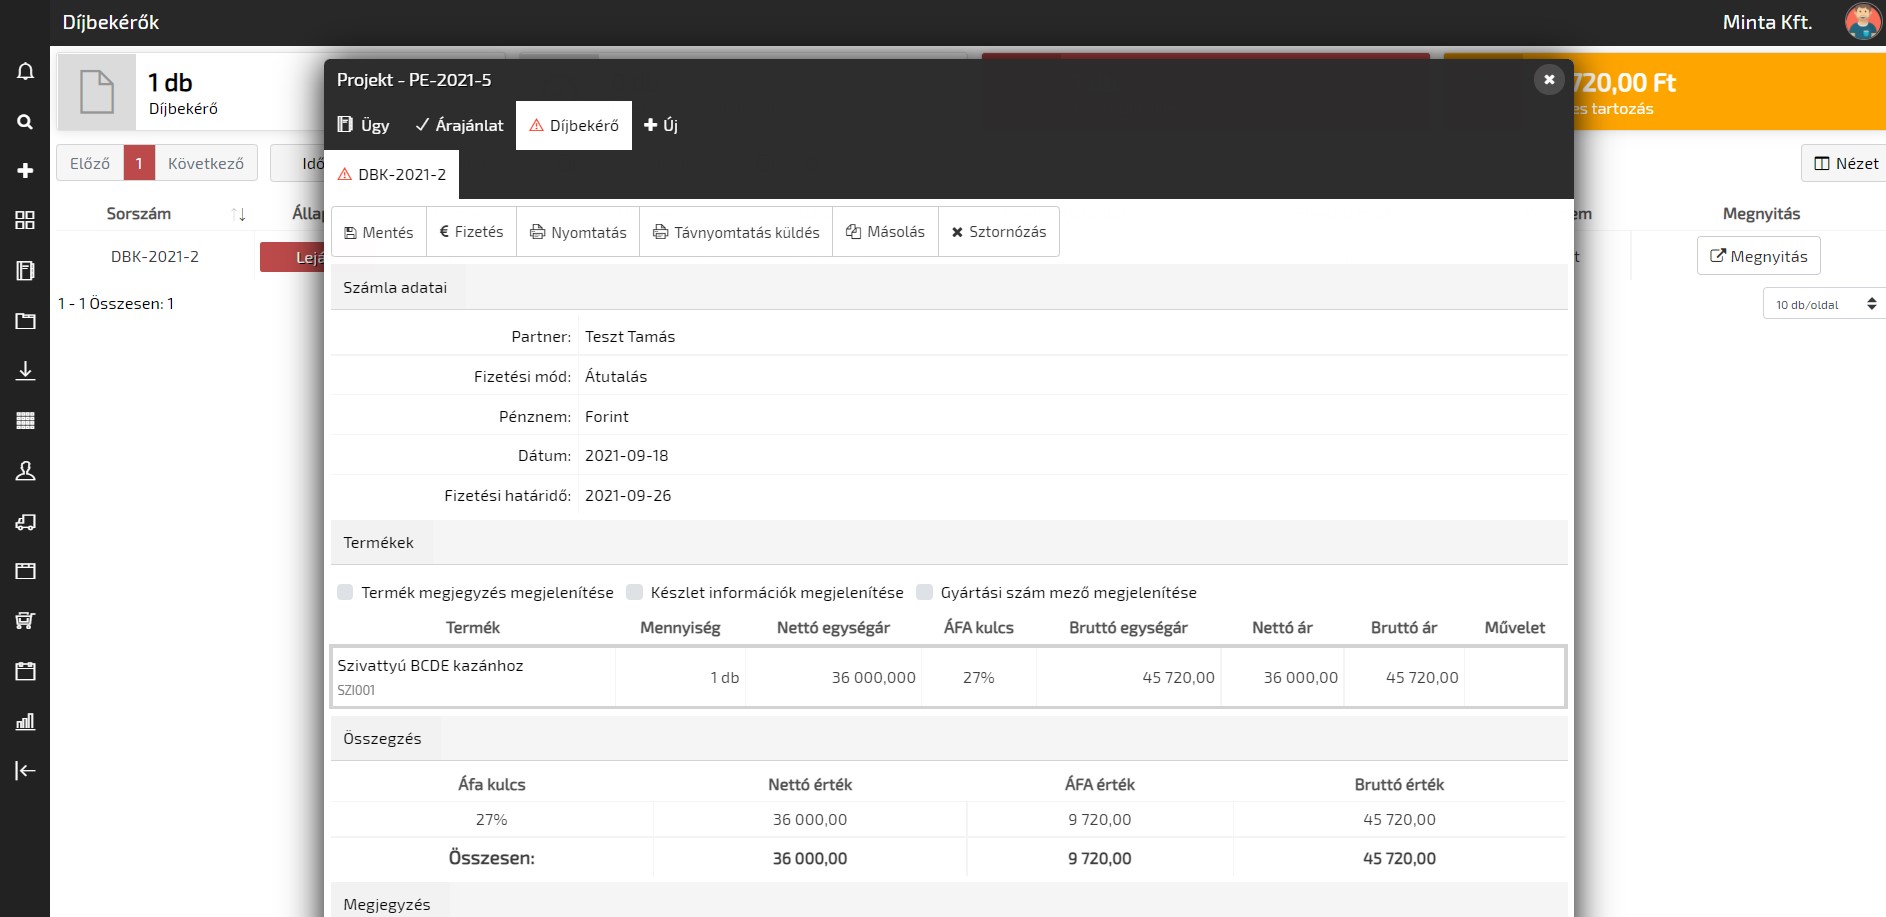Click the Fizetés button

471,232
